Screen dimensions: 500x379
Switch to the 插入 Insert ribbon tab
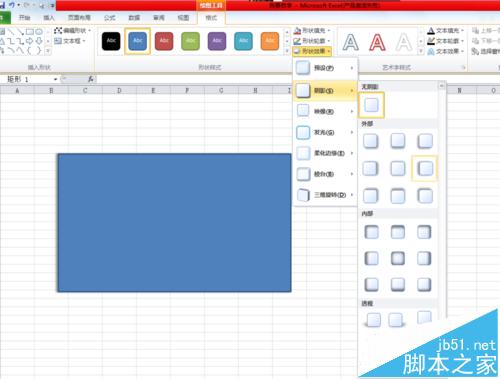point(49,18)
